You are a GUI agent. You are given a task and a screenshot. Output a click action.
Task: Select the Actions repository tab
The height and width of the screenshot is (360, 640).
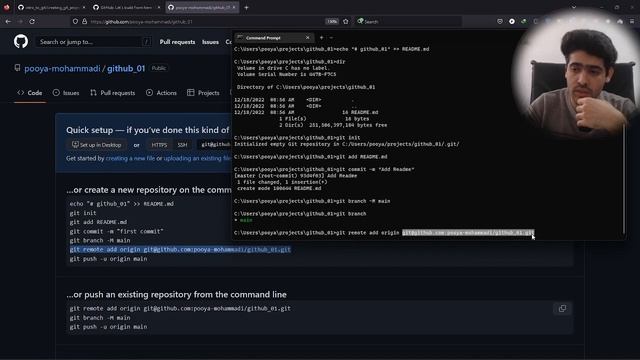point(161,93)
